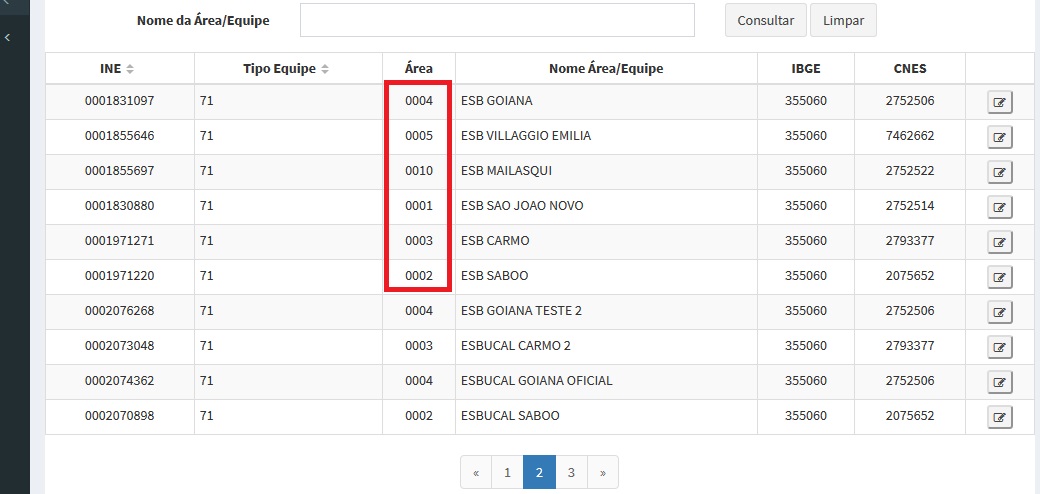Edit the ESB VILLAGGIO EMILIA row
This screenshot has height=494, width=1040.
click(999, 137)
